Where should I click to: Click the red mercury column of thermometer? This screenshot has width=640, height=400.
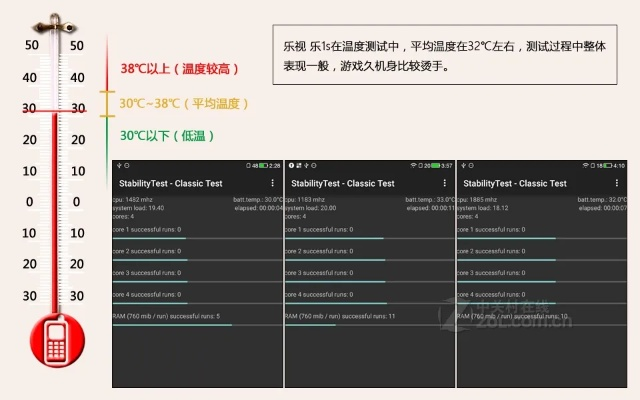(54, 213)
